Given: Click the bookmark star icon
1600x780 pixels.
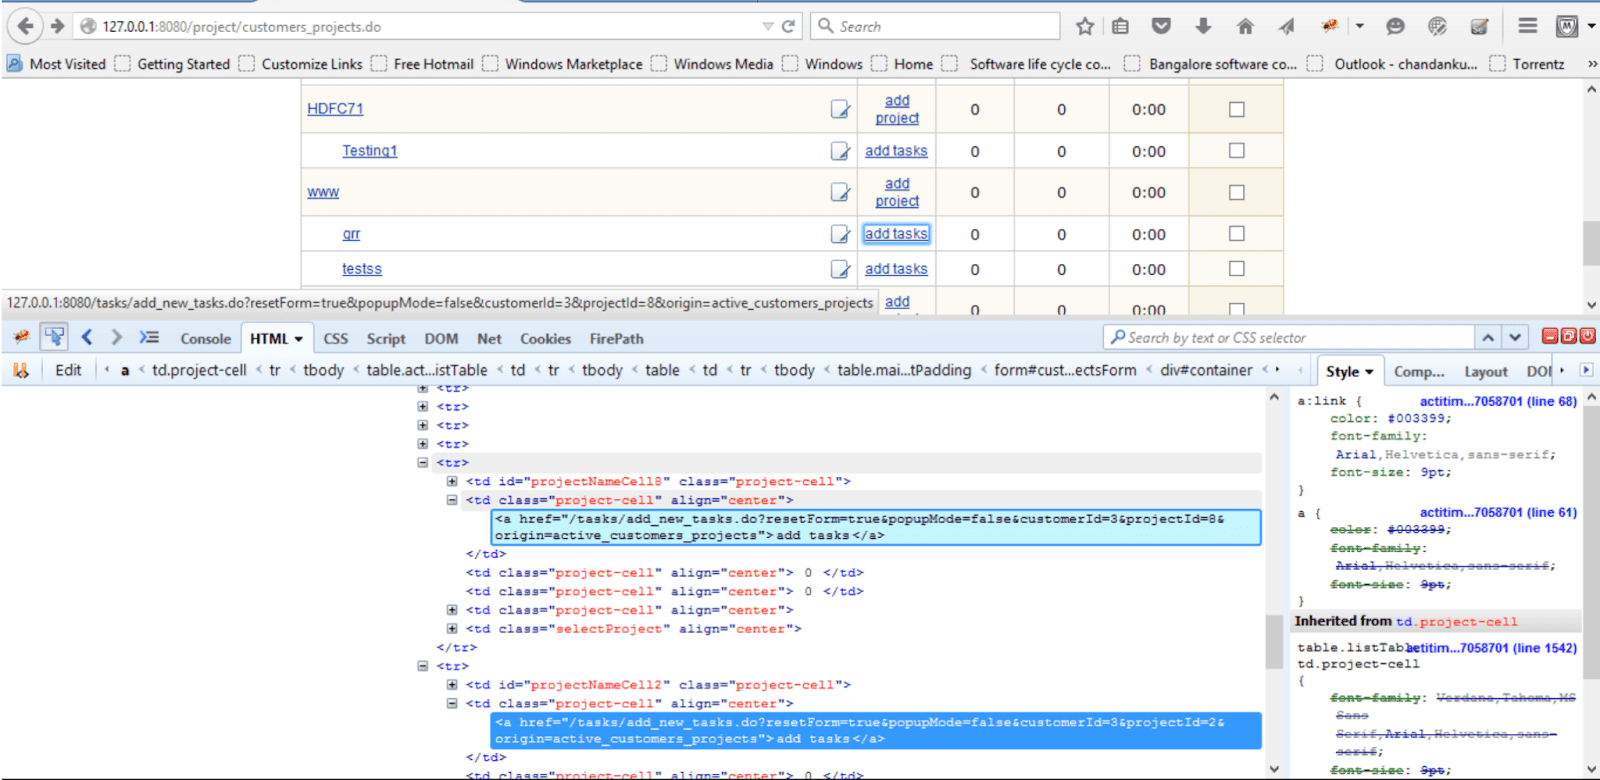Looking at the screenshot, I should (1085, 27).
